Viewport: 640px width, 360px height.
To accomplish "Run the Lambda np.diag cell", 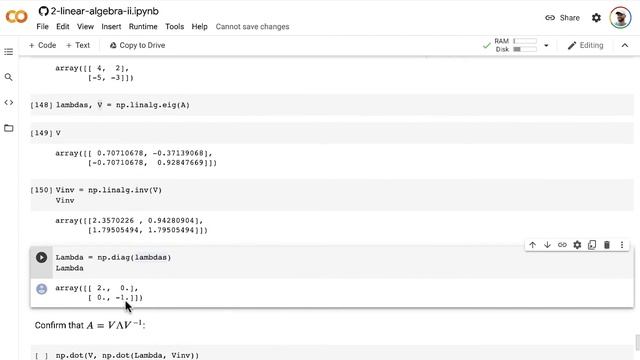I will point(41,258).
